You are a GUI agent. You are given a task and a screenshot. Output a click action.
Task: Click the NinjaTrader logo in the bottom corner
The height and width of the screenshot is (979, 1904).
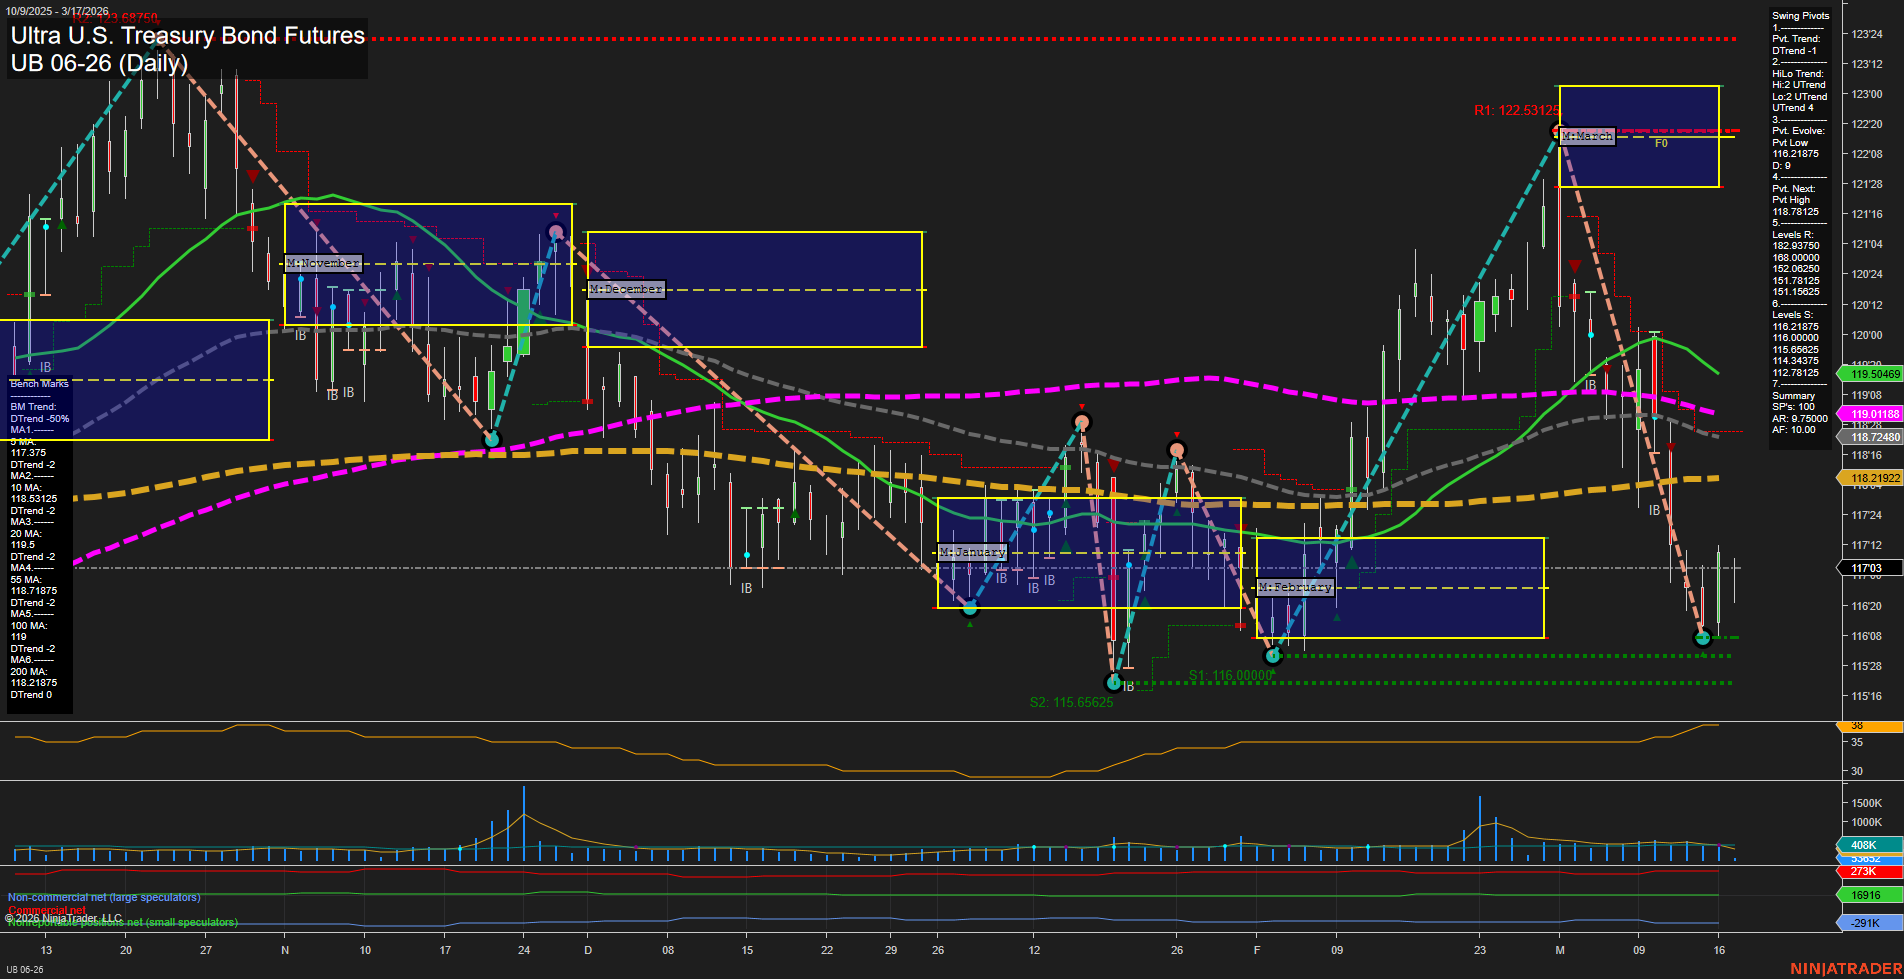[x=1844, y=969]
